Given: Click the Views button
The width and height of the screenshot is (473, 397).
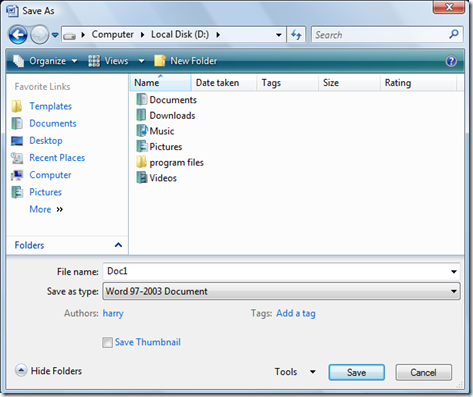Looking at the screenshot, I should (108, 61).
